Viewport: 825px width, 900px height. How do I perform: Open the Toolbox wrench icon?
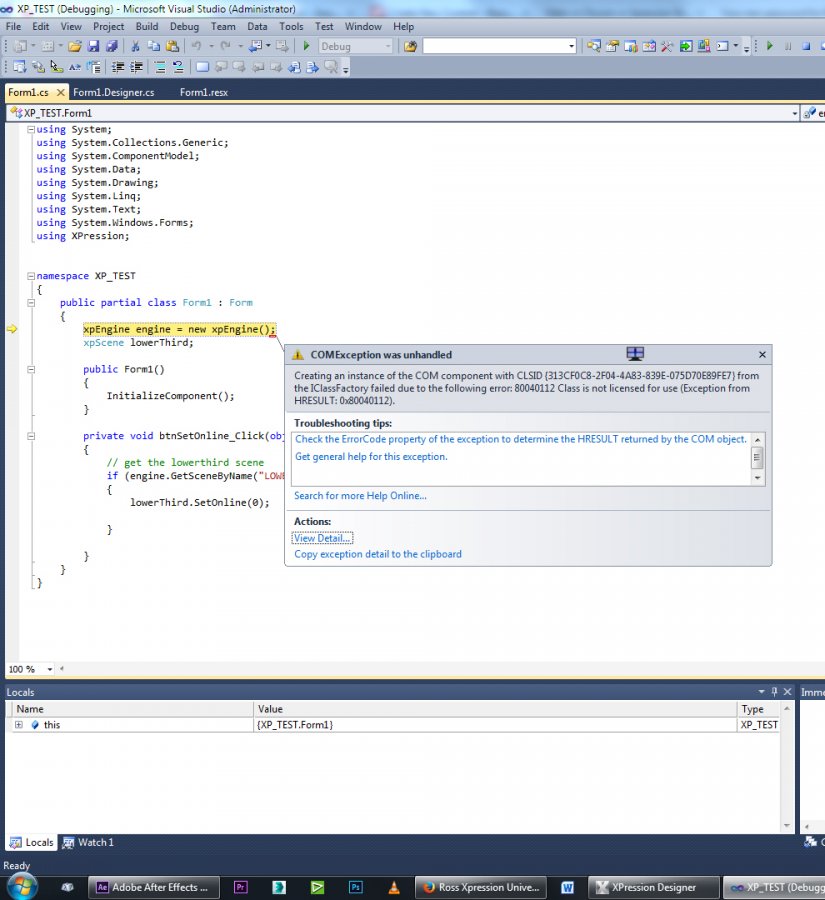click(x=667, y=46)
